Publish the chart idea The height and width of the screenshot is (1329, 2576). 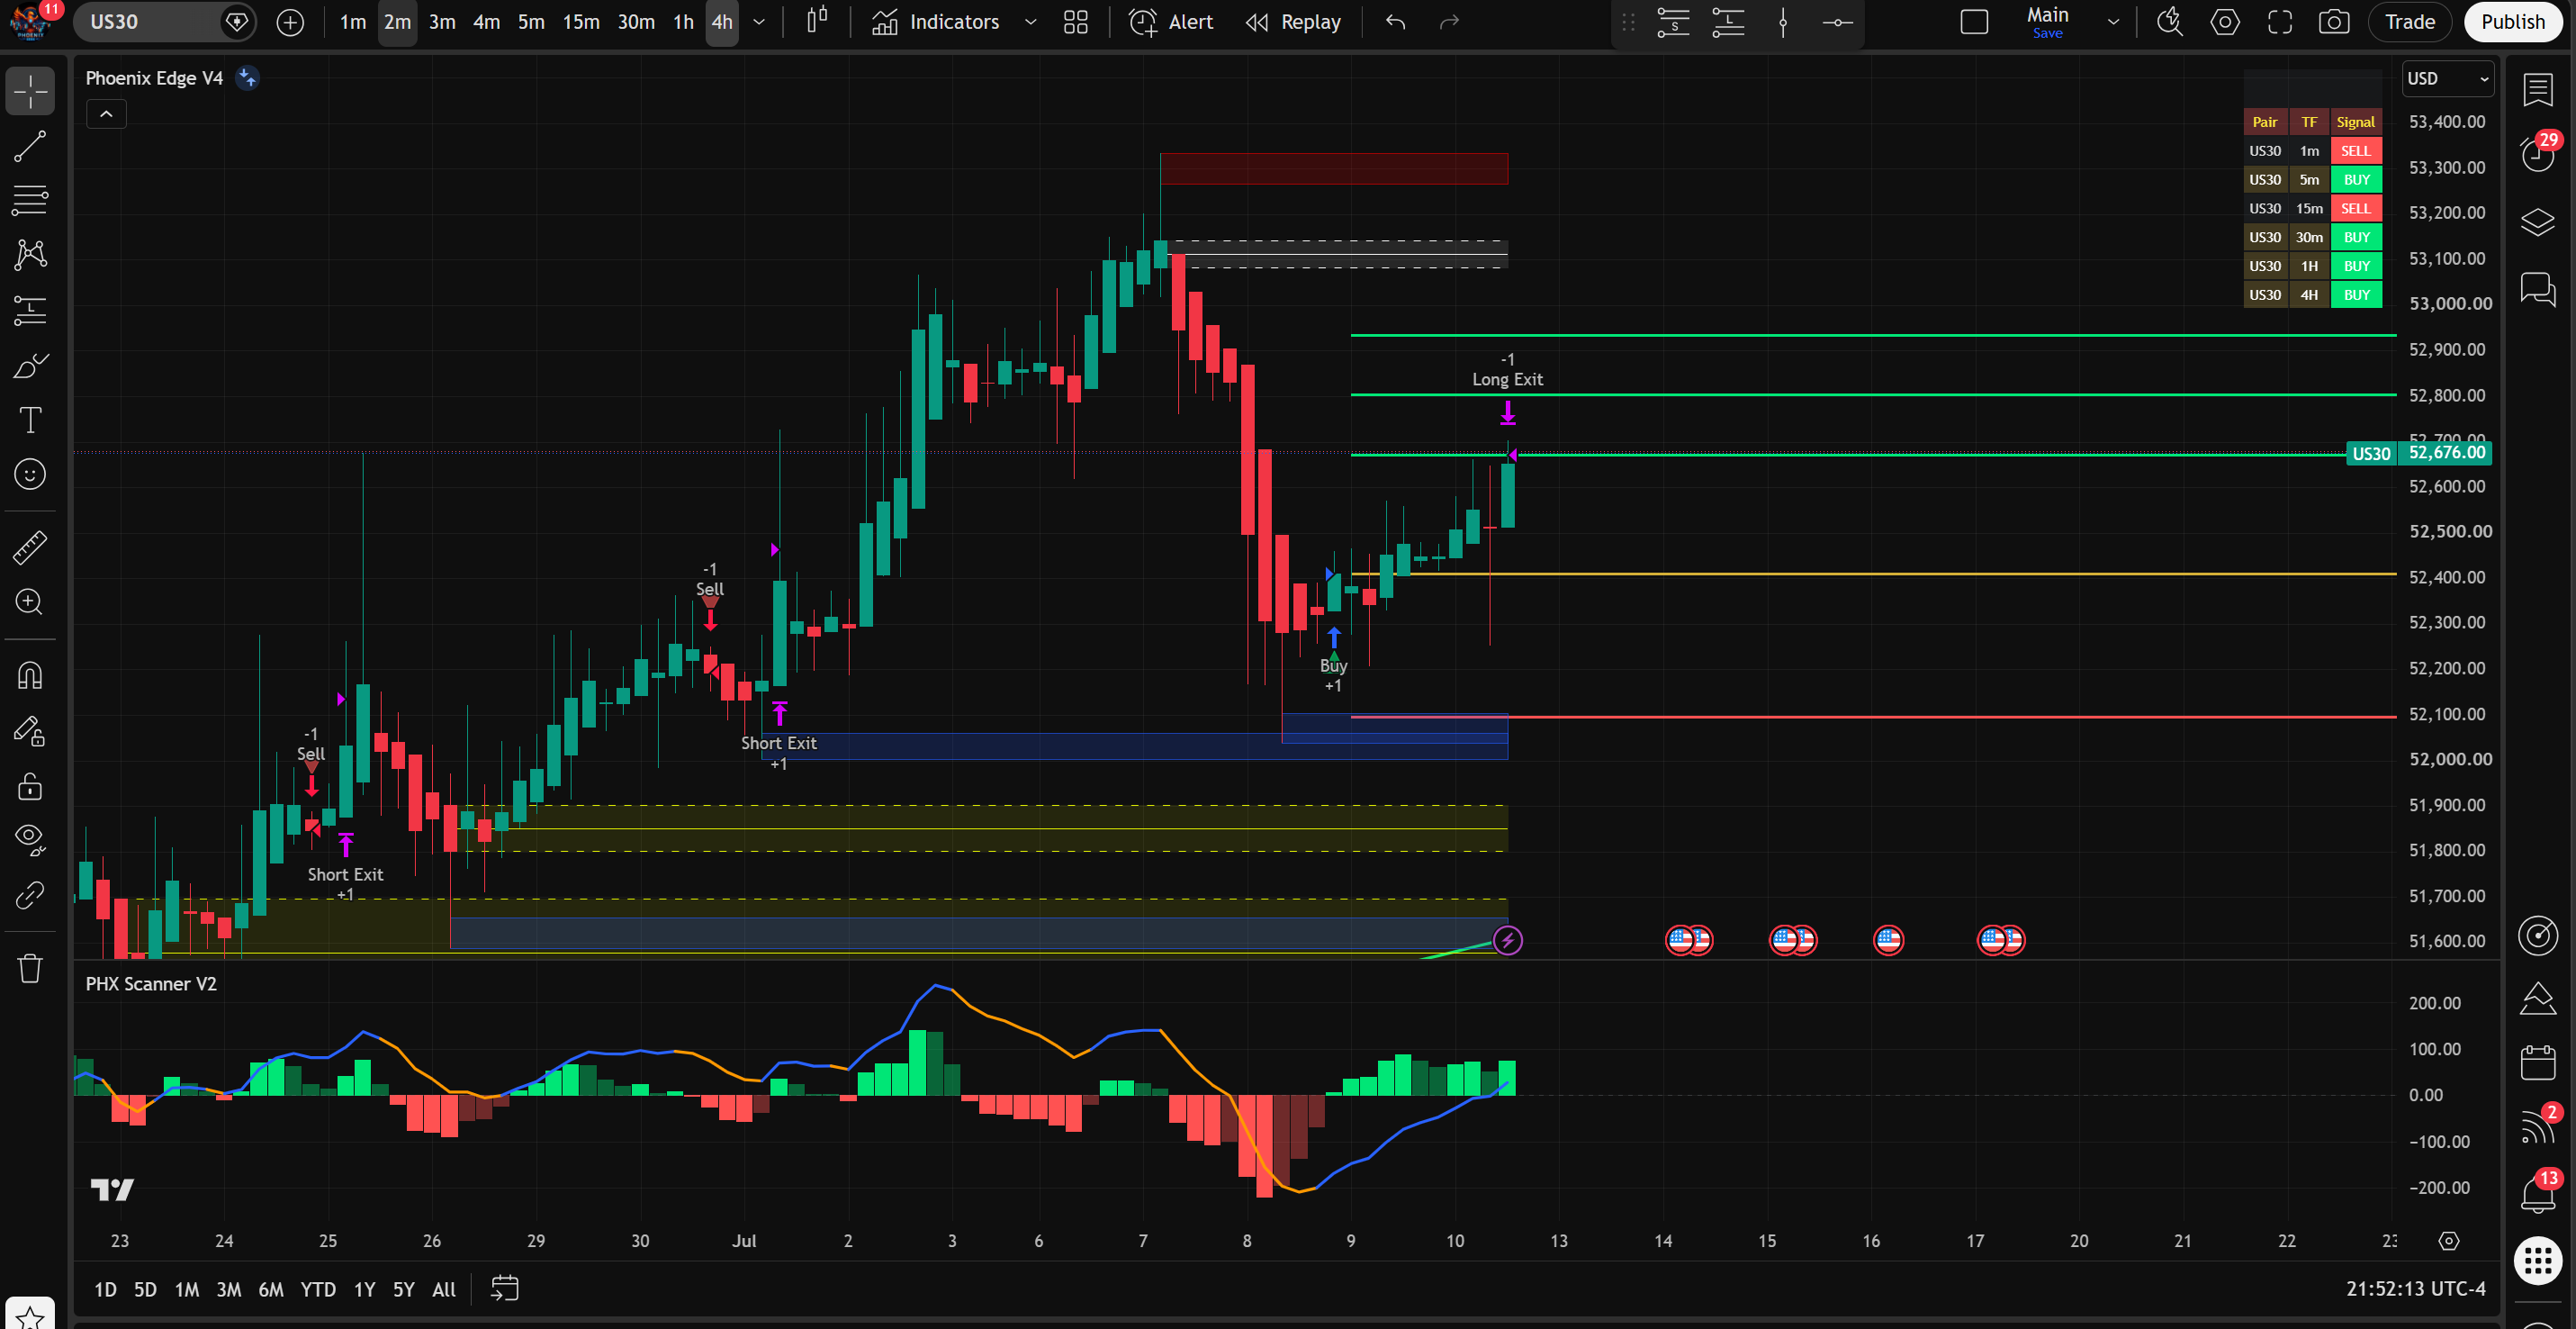coord(2513,22)
